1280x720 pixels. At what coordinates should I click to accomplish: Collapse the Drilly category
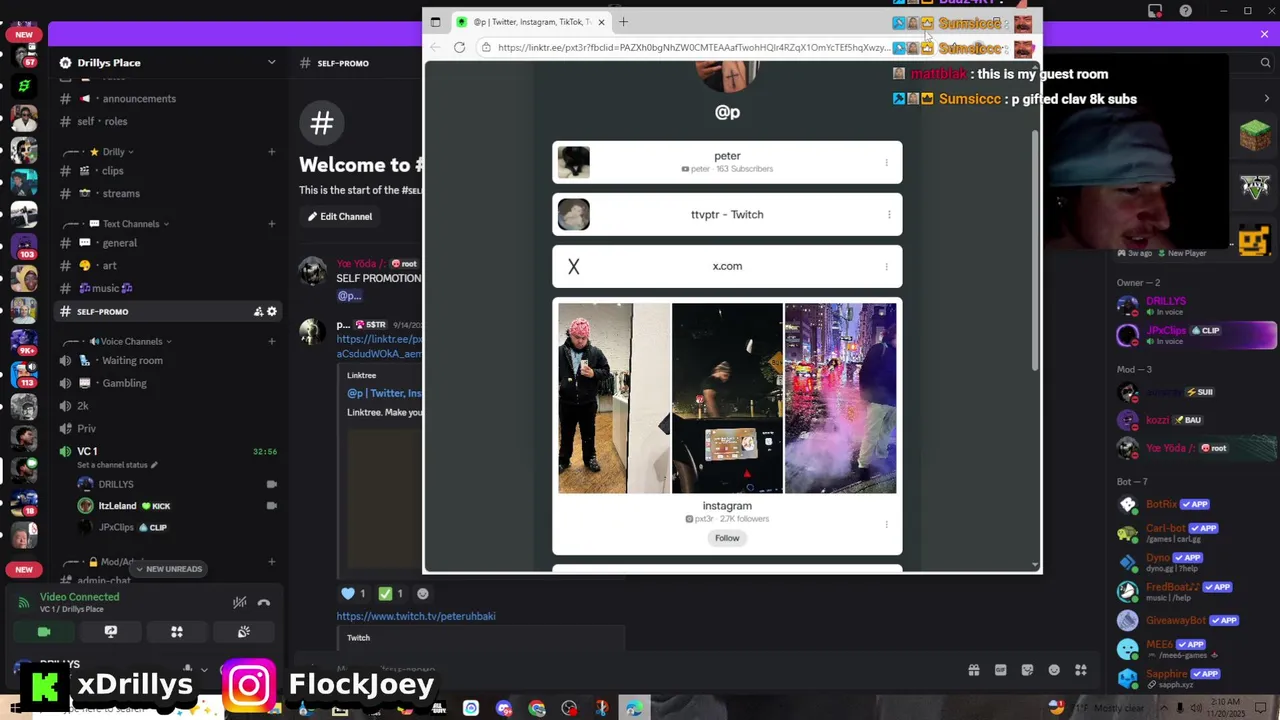113,152
